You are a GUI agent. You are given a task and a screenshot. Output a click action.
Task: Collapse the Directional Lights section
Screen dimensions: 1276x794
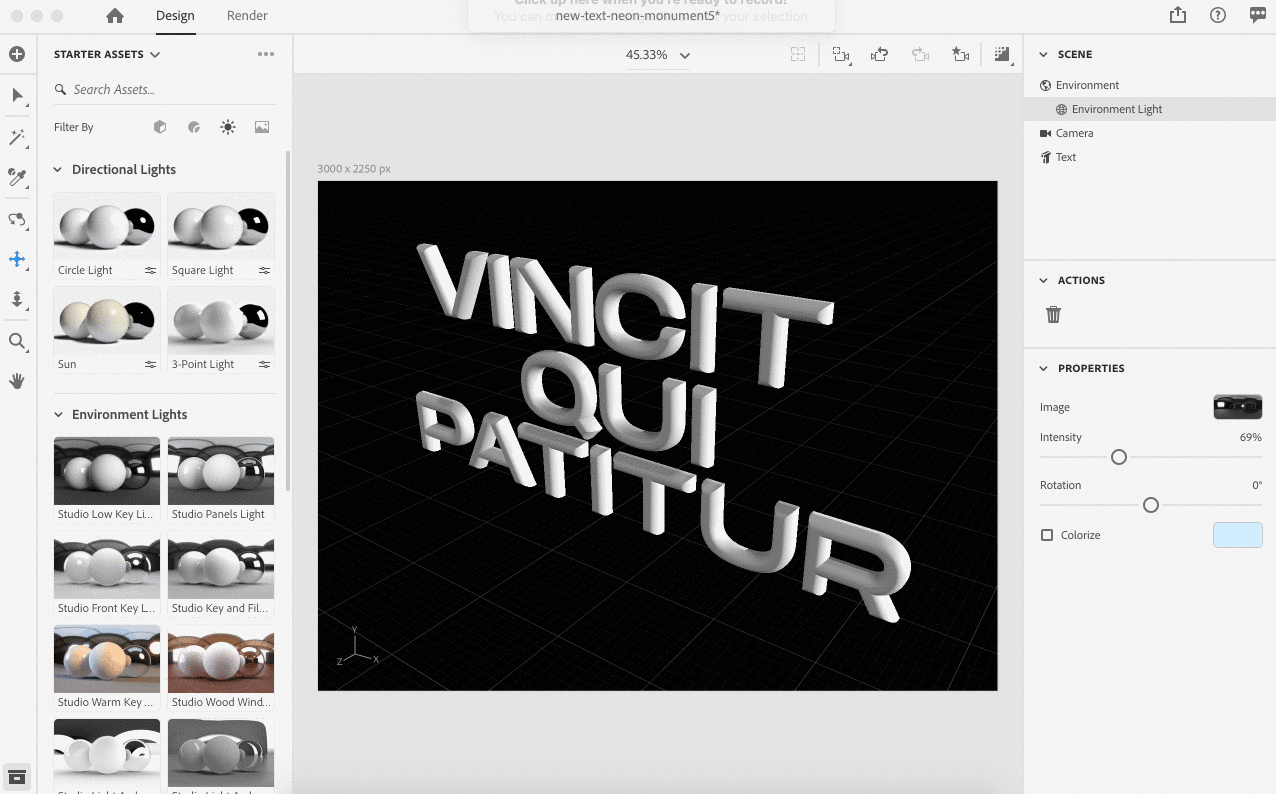[57, 169]
